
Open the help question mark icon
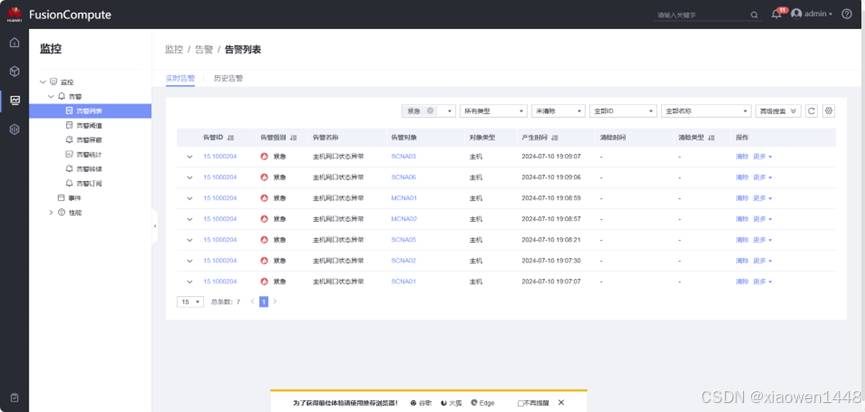pyautogui.click(x=847, y=14)
